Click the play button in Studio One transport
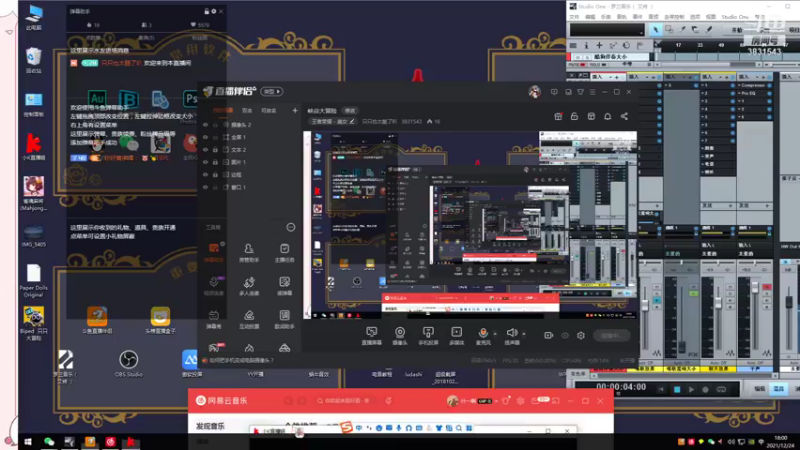 [691, 389]
